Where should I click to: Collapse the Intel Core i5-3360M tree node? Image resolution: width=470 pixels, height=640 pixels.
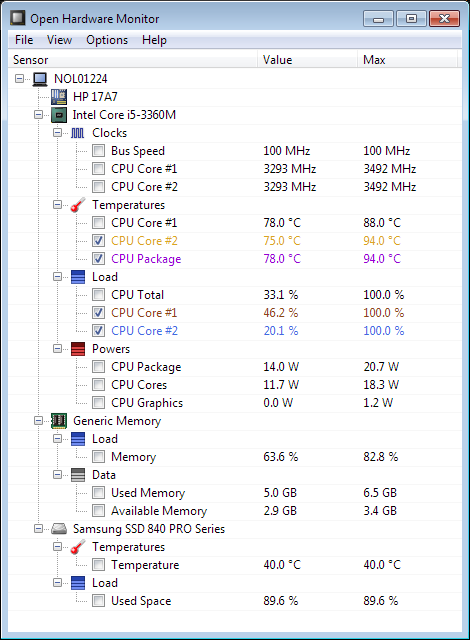pyautogui.click(x=38, y=115)
